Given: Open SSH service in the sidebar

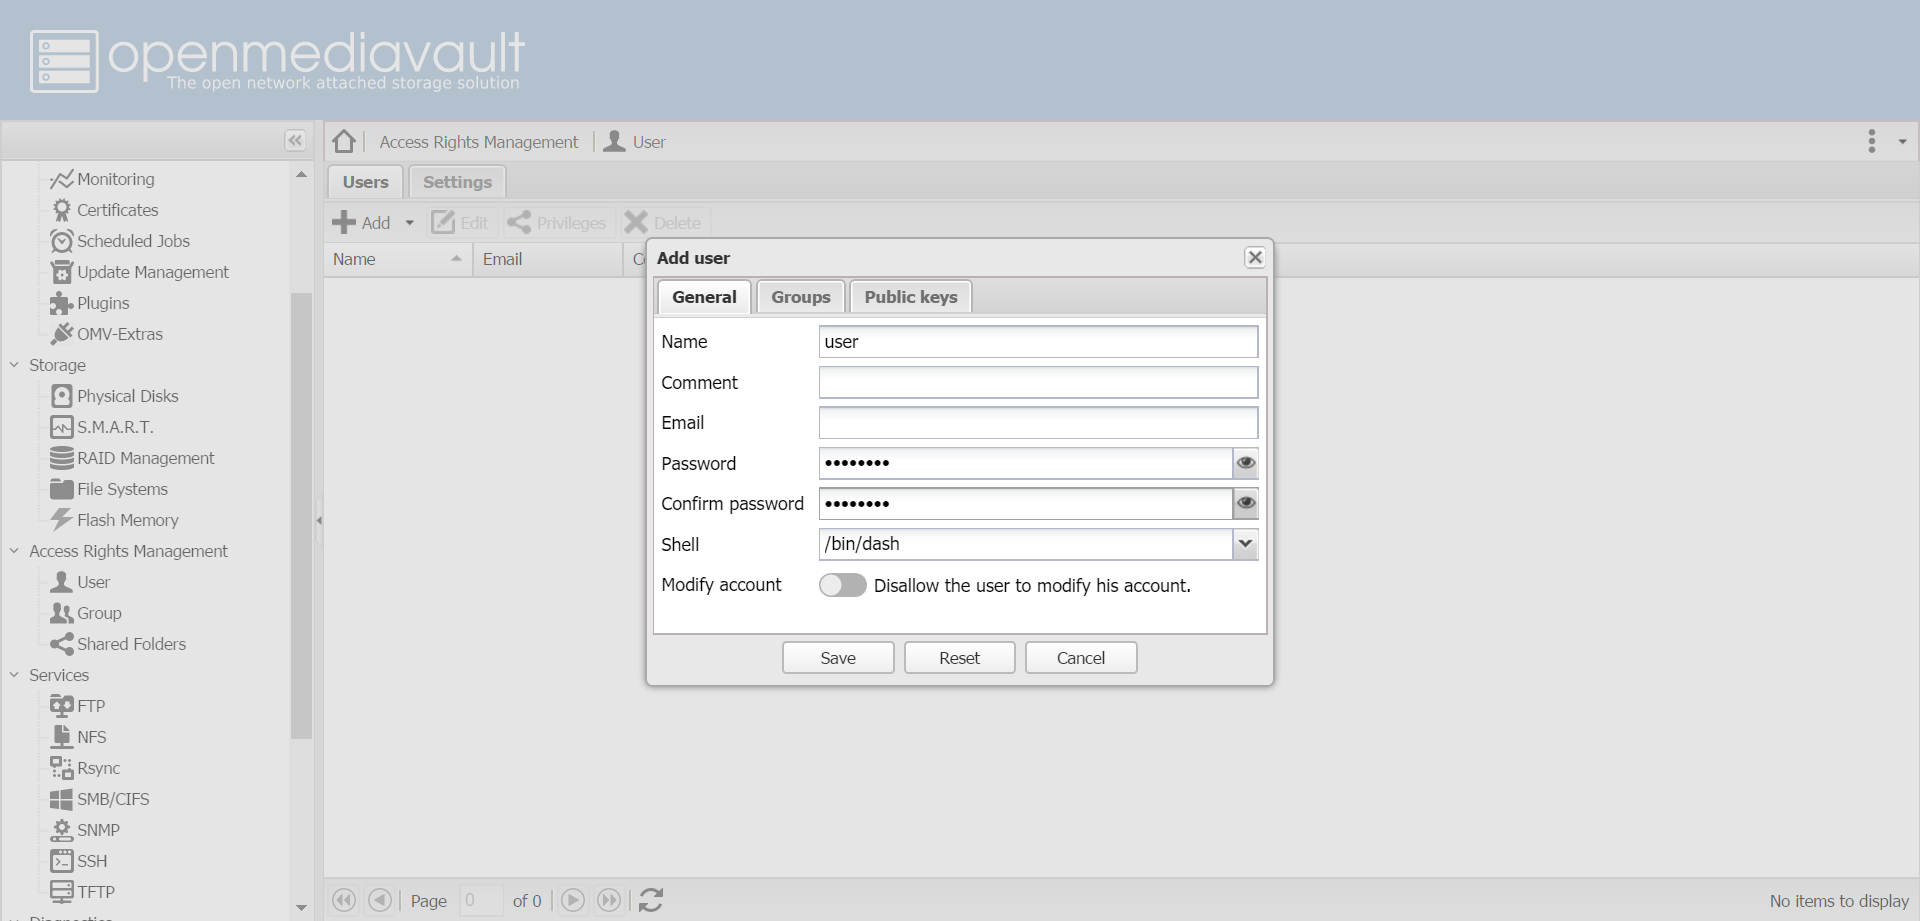Looking at the screenshot, I should point(79,861).
